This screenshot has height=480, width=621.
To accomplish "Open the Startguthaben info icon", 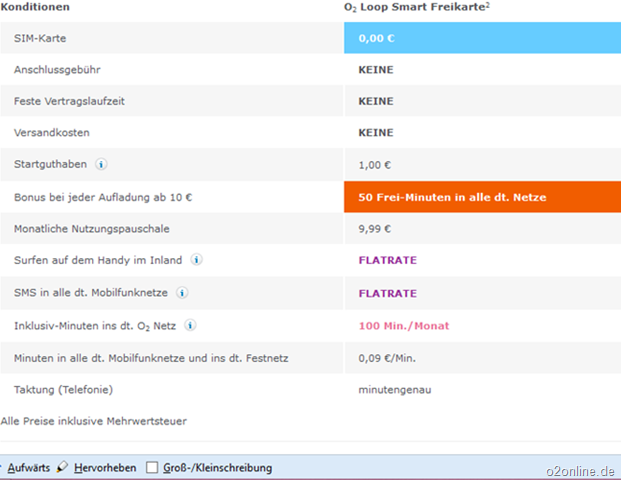I will (x=101, y=164).
